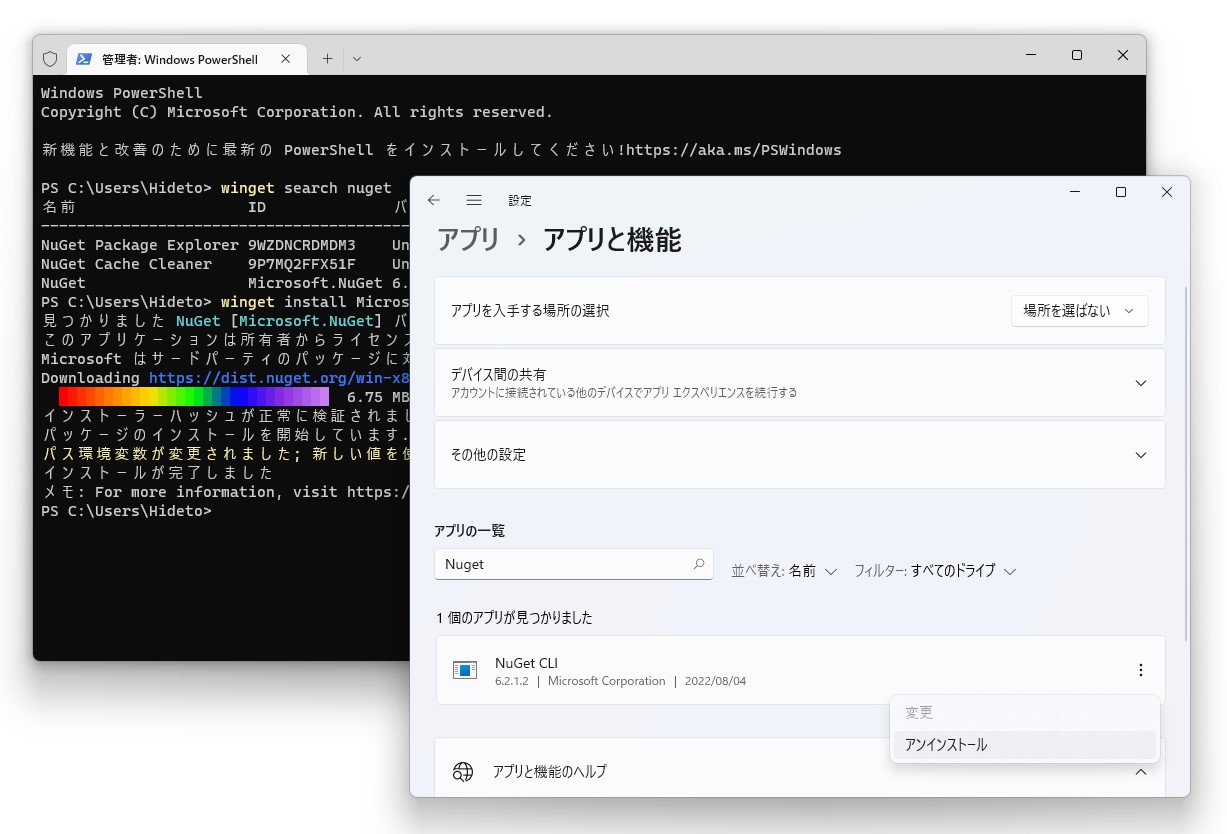This screenshot has height=834, width=1227.
Task: Open the Settings navigation hamburger menu
Action: (x=474, y=199)
